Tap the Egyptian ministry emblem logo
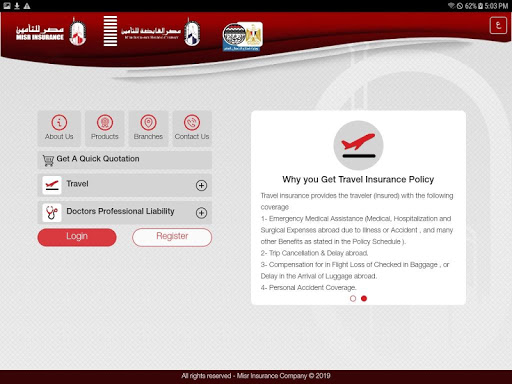Image resolution: width=512 pixels, height=384 pixels. (242, 36)
